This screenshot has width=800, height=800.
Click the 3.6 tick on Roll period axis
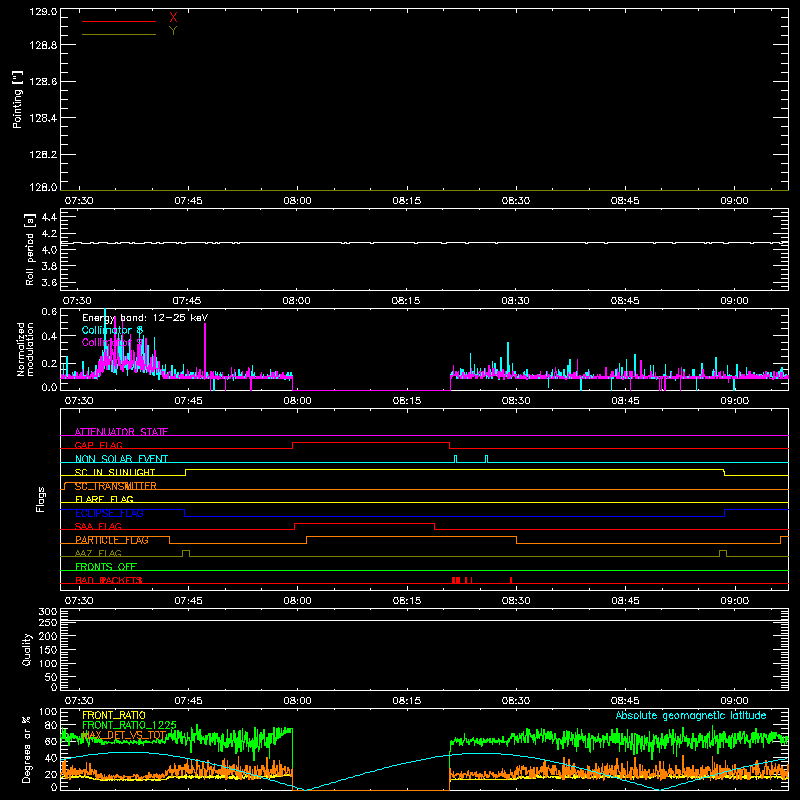point(49,283)
